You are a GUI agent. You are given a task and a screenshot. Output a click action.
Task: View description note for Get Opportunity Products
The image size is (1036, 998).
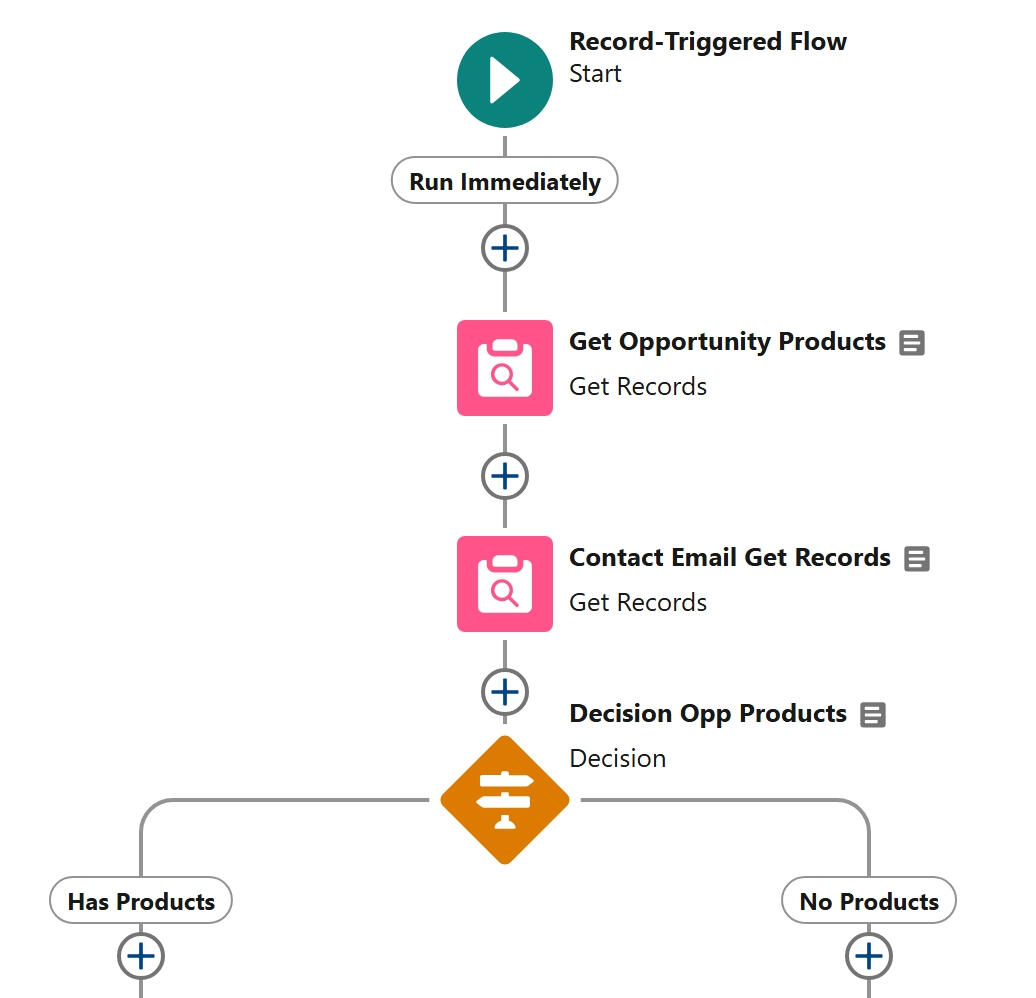tap(911, 343)
